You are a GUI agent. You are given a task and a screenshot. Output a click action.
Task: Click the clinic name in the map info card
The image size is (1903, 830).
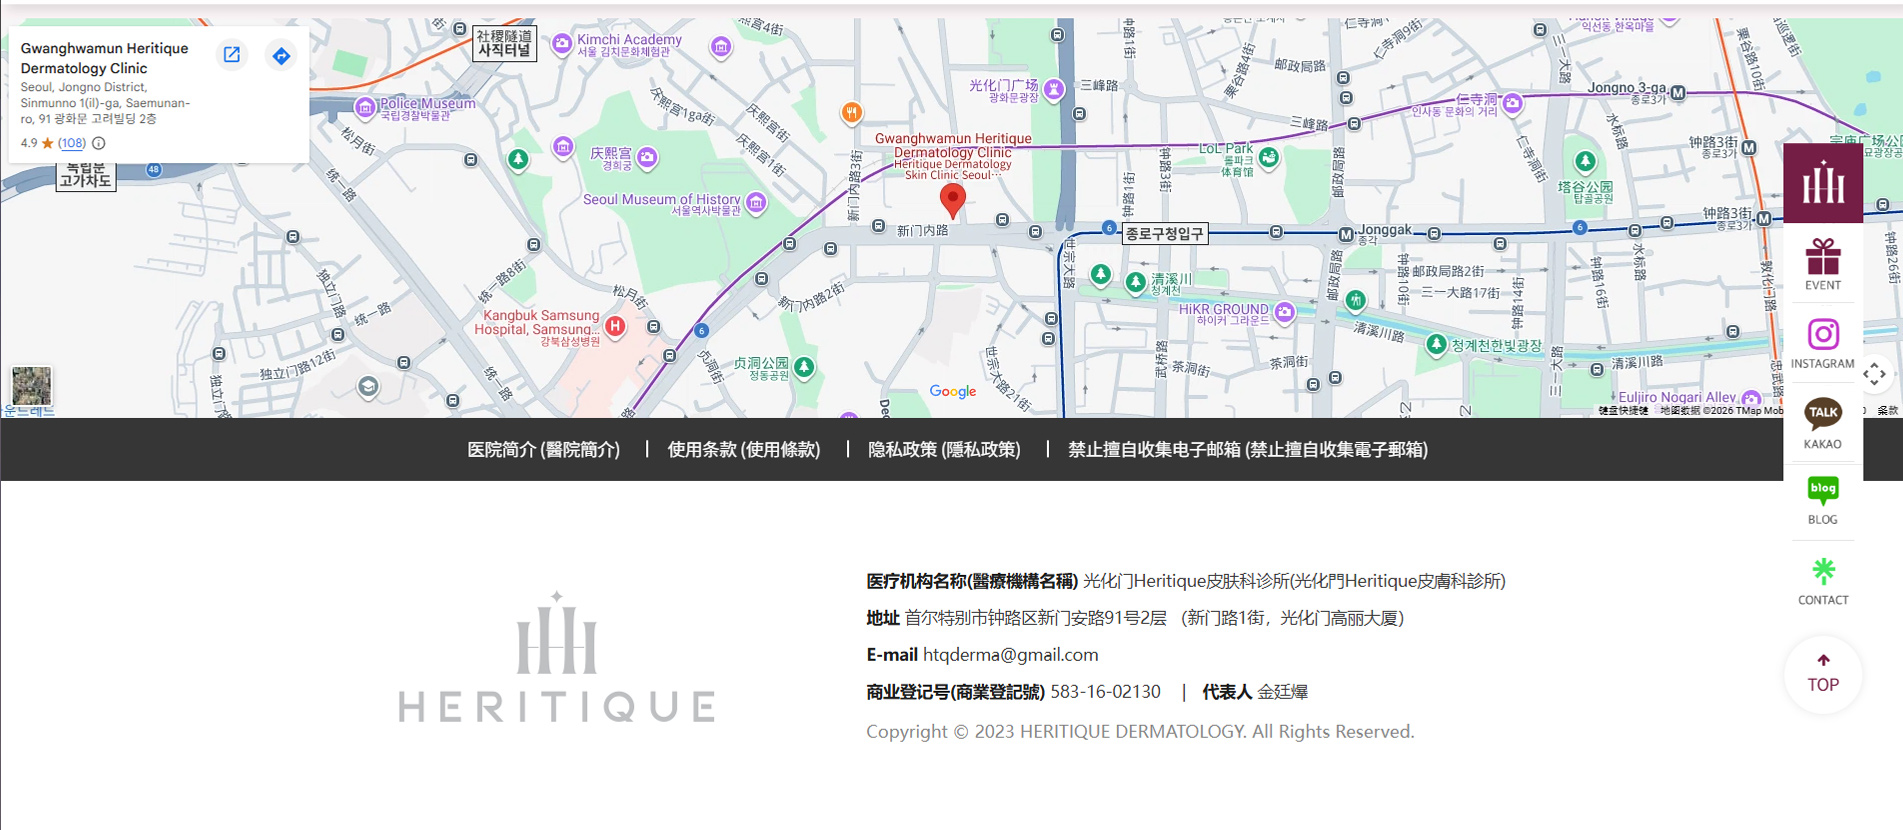(104, 58)
